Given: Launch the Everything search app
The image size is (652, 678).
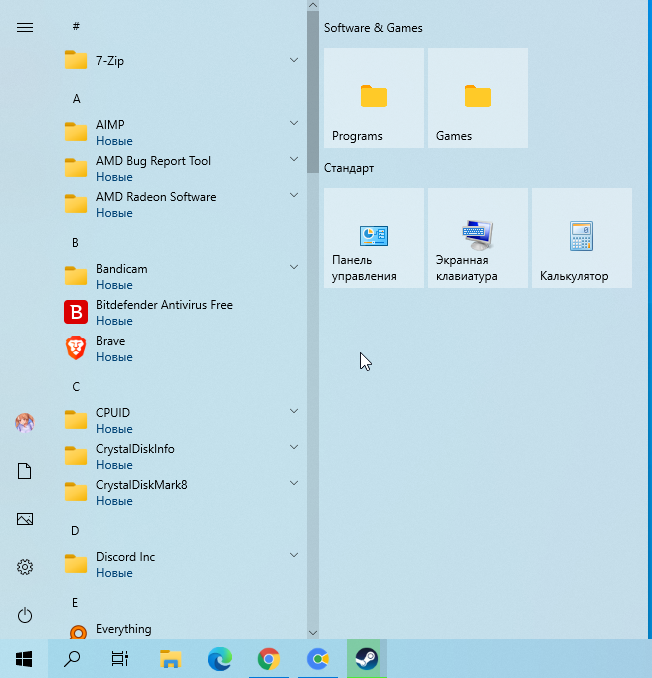Looking at the screenshot, I should [x=182, y=630].
